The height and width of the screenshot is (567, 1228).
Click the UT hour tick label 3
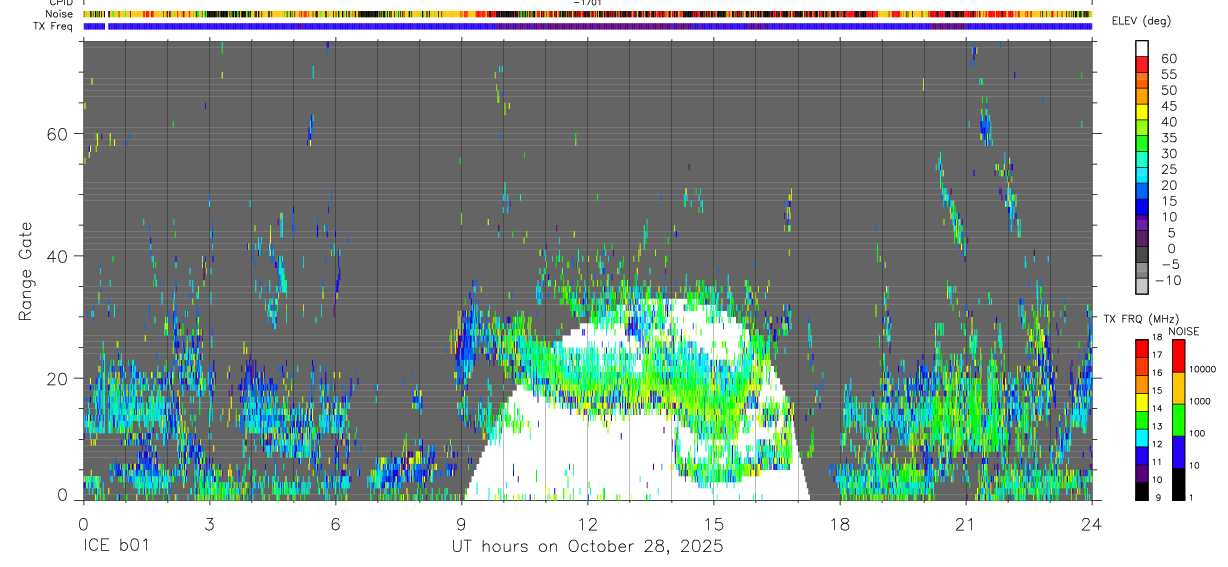[x=209, y=523]
